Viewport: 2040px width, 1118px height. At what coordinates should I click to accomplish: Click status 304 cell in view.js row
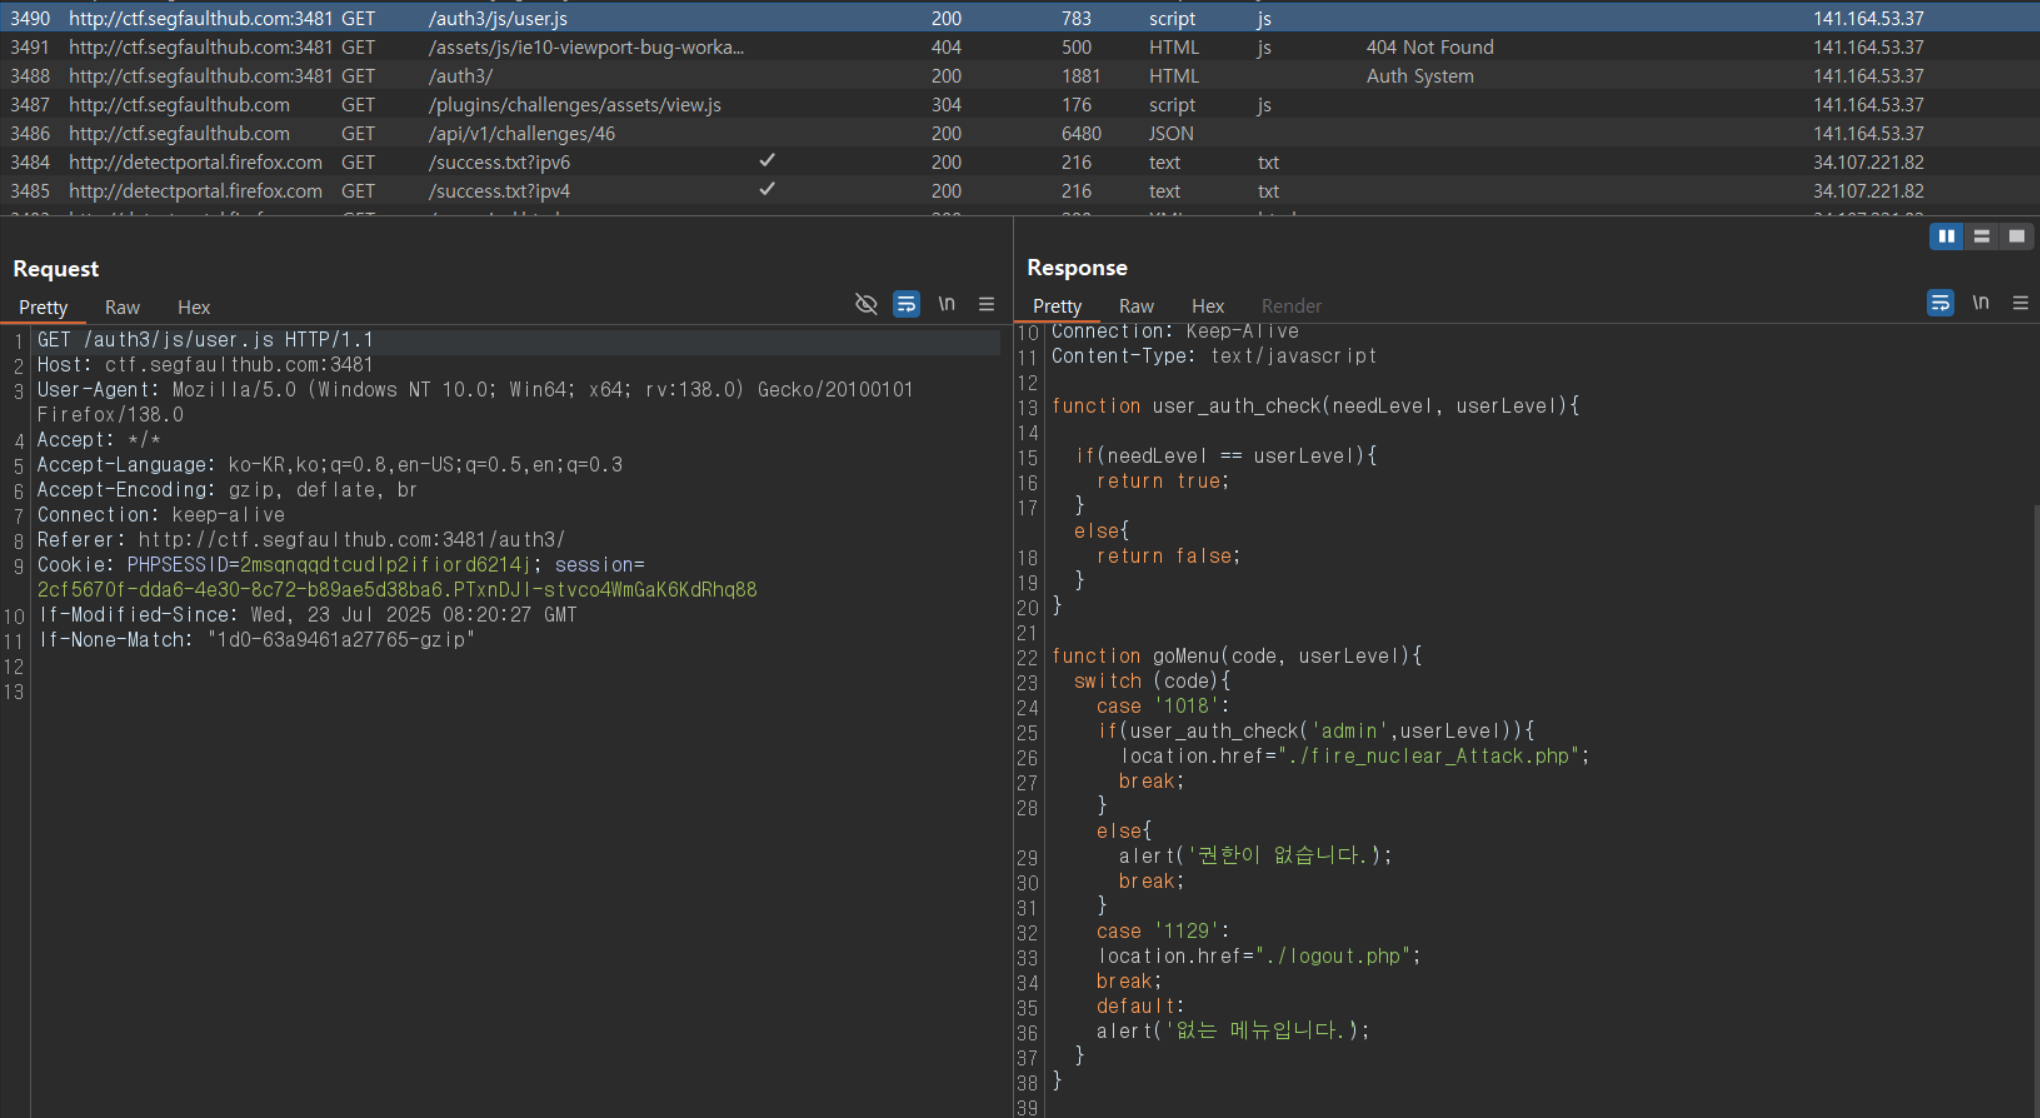[x=946, y=105]
